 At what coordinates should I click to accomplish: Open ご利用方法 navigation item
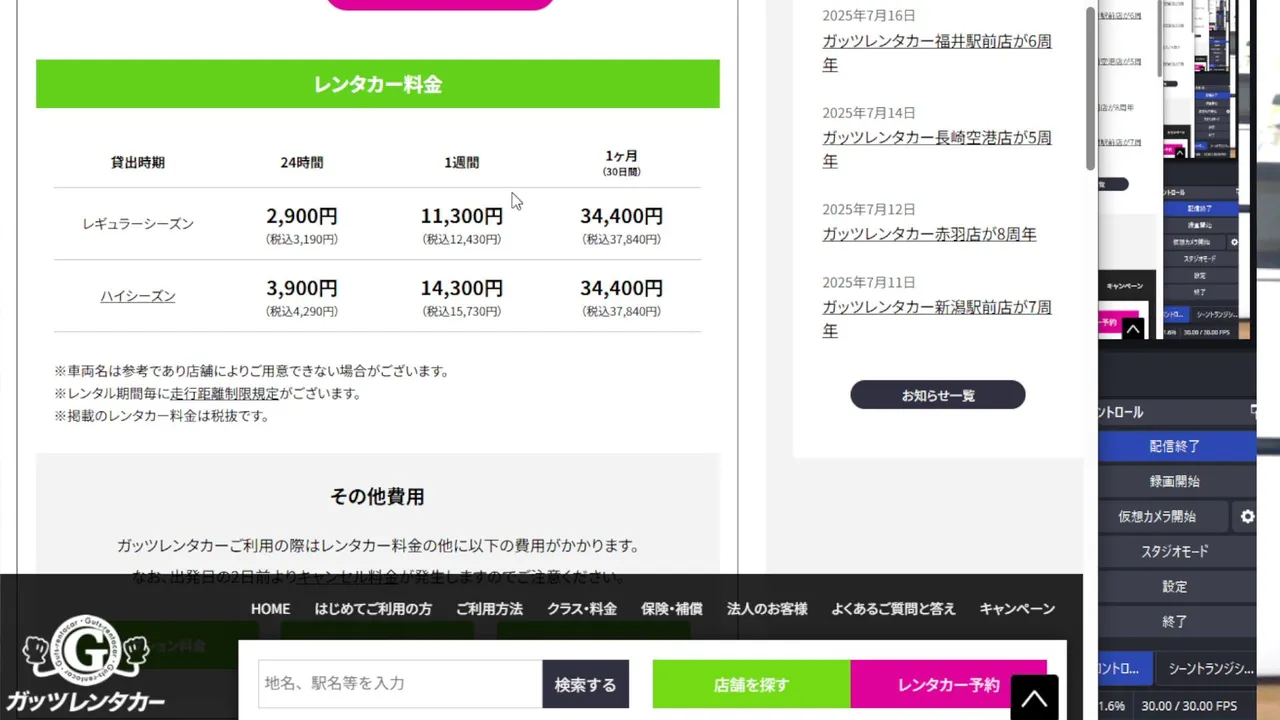click(x=489, y=609)
